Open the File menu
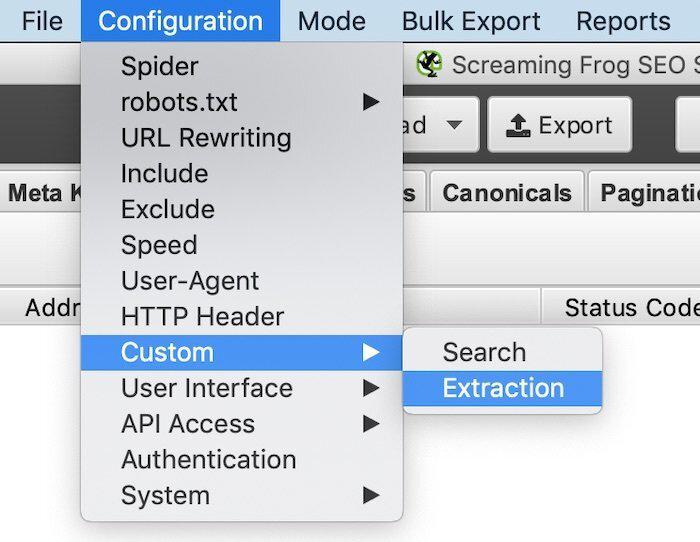The image size is (700, 542). (42, 21)
